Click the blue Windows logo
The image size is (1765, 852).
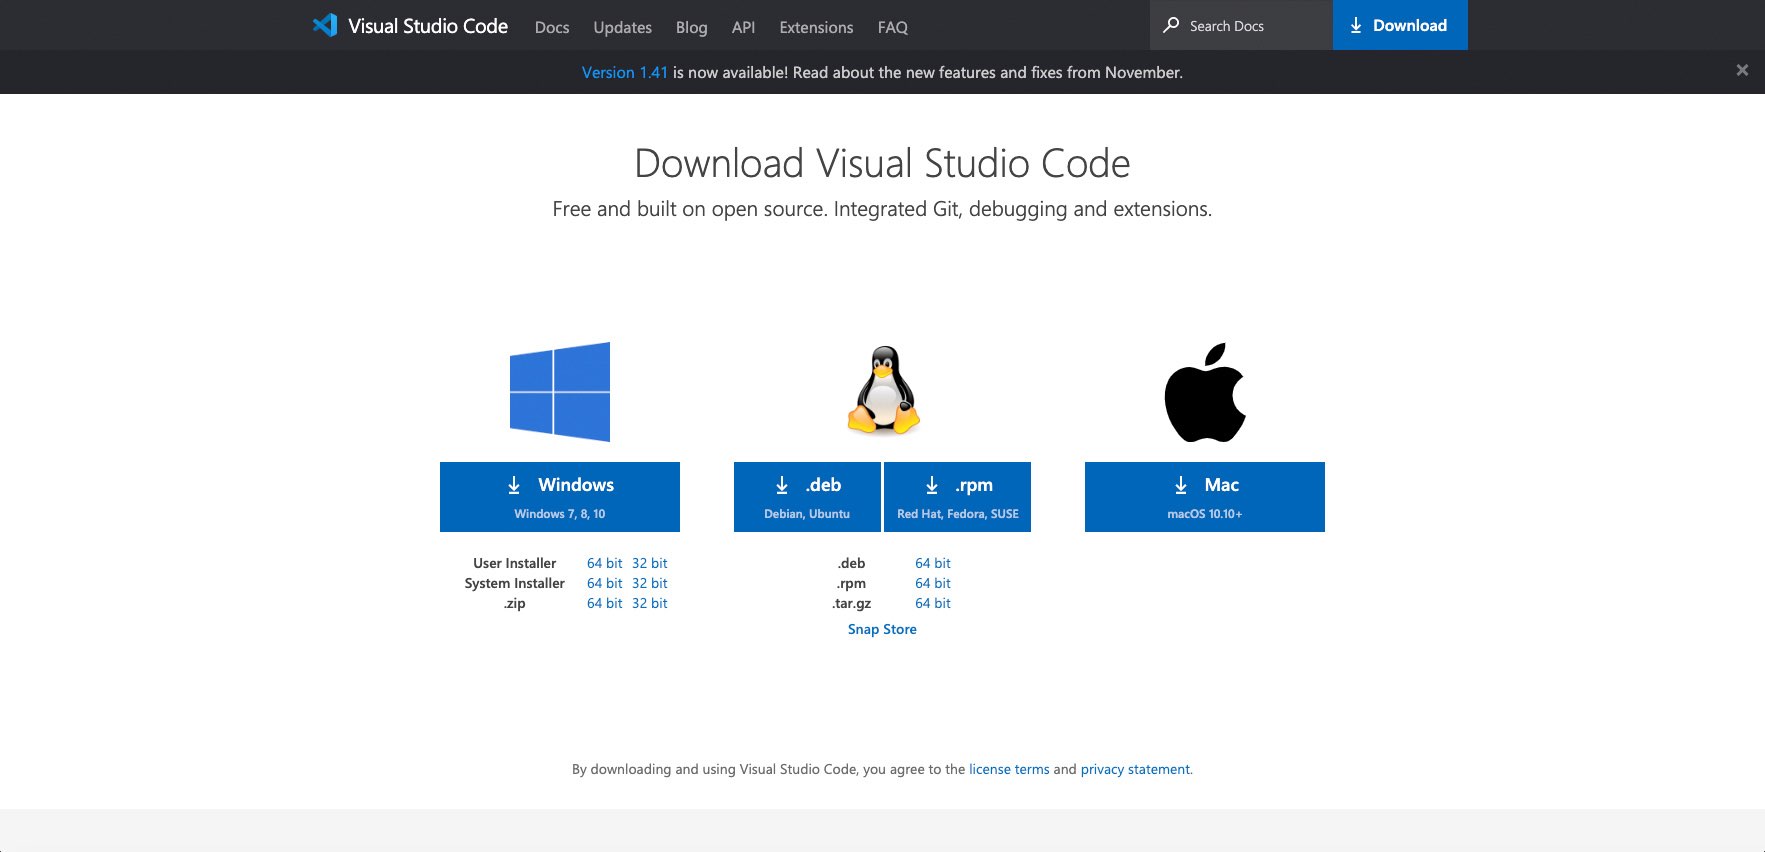pos(560,392)
